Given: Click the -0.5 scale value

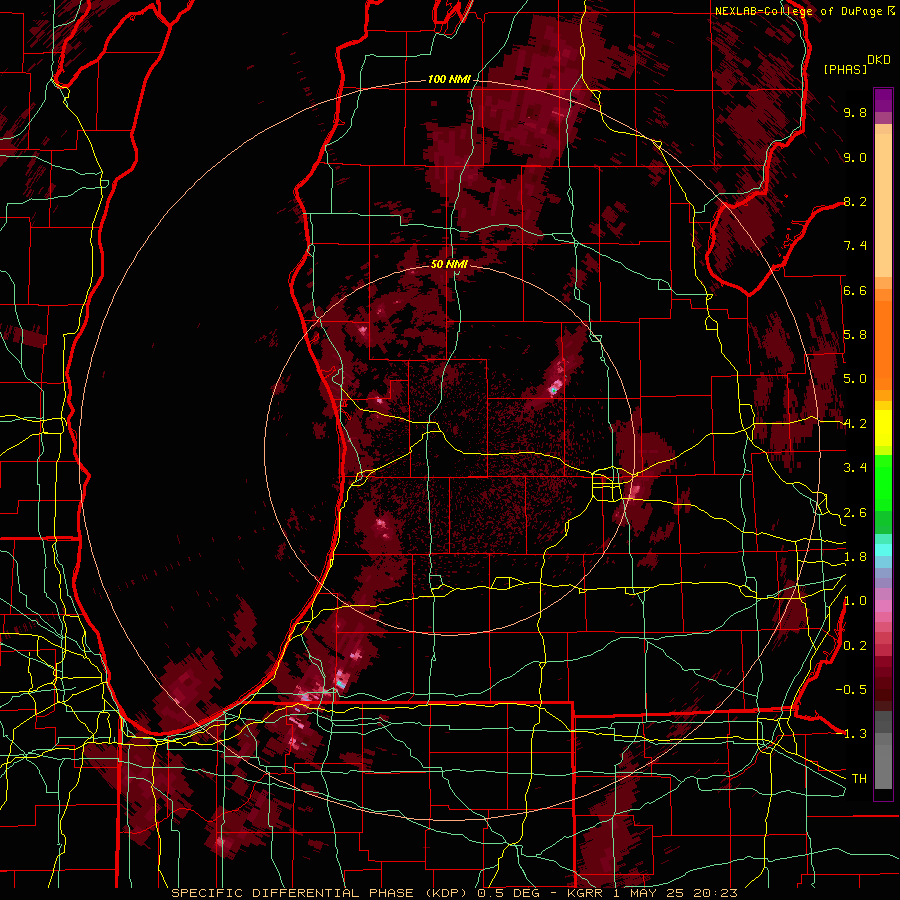Looking at the screenshot, I should (851, 689).
